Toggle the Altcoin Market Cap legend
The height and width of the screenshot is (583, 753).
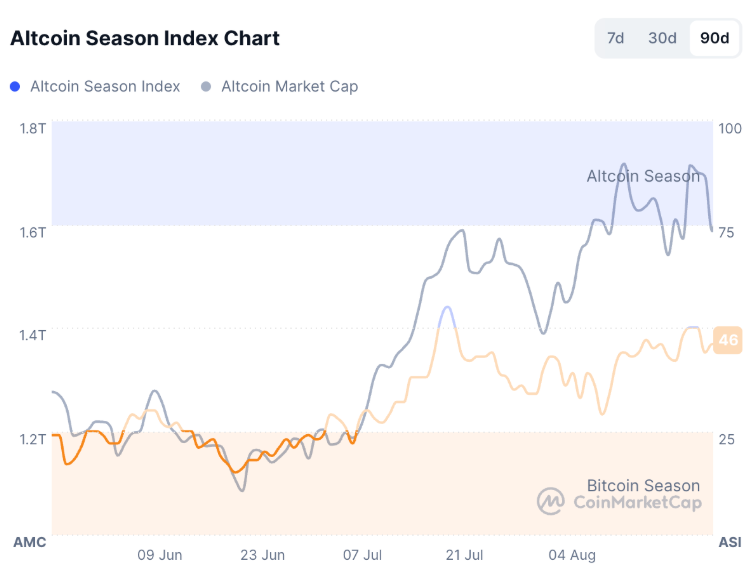pos(289,86)
